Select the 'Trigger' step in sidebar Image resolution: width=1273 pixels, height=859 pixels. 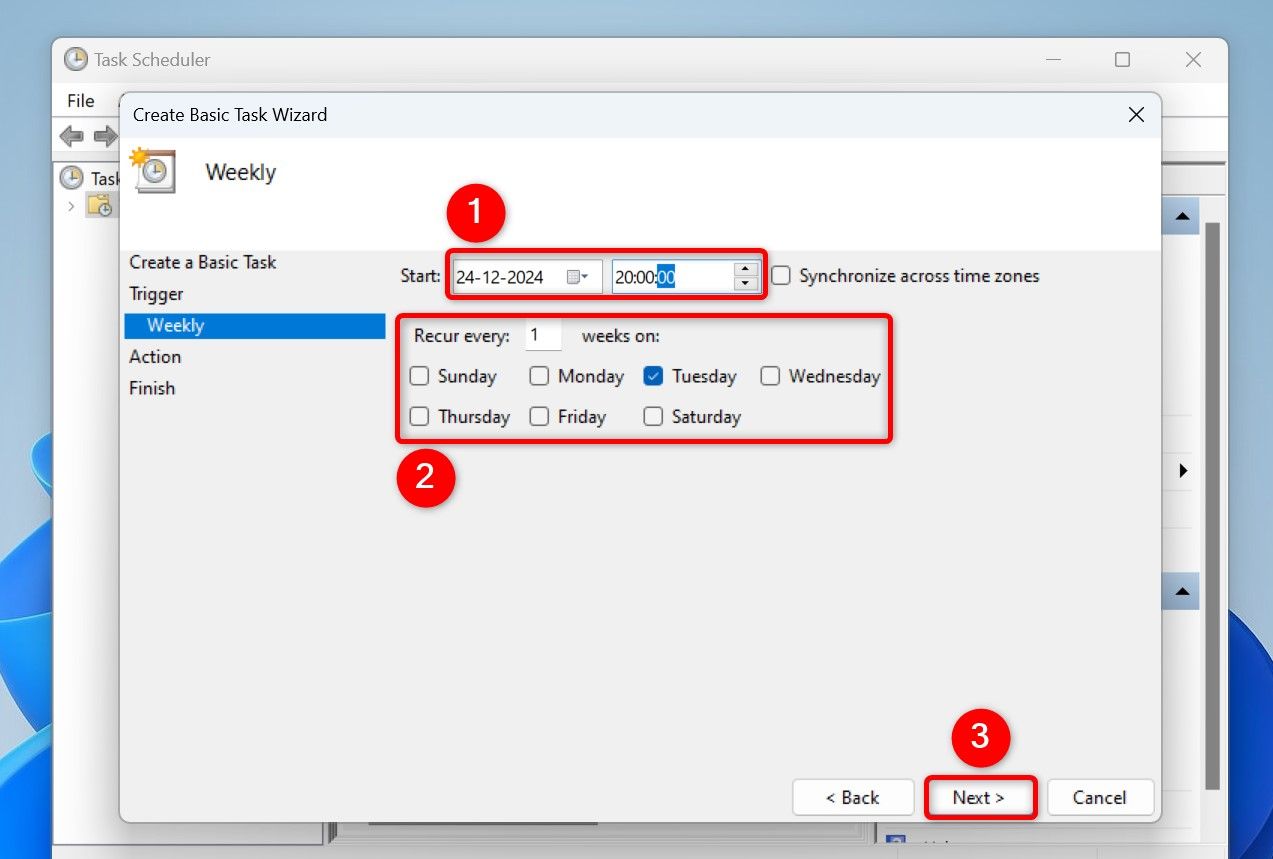coord(156,294)
